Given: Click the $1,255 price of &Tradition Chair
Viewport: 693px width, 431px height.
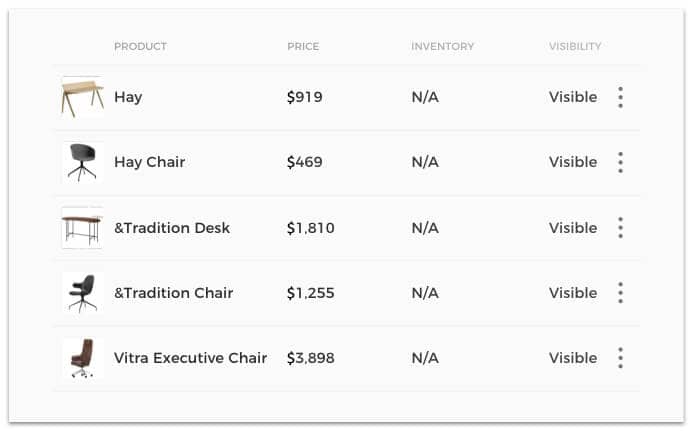Looking at the screenshot, I should [310, 293].
